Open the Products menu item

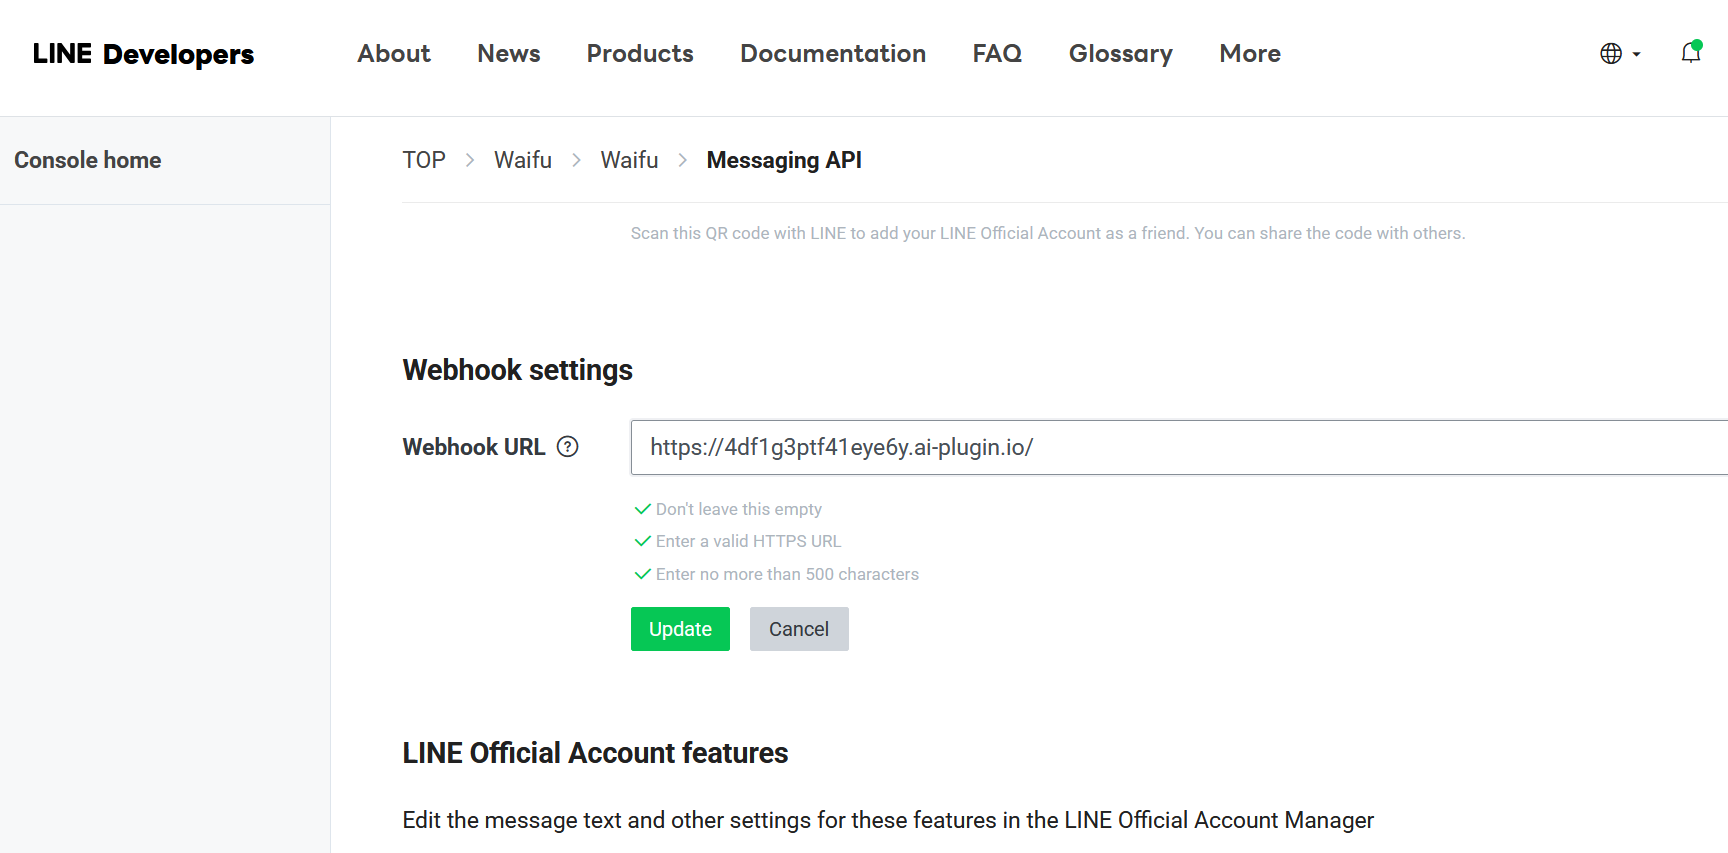coord(640,54)
